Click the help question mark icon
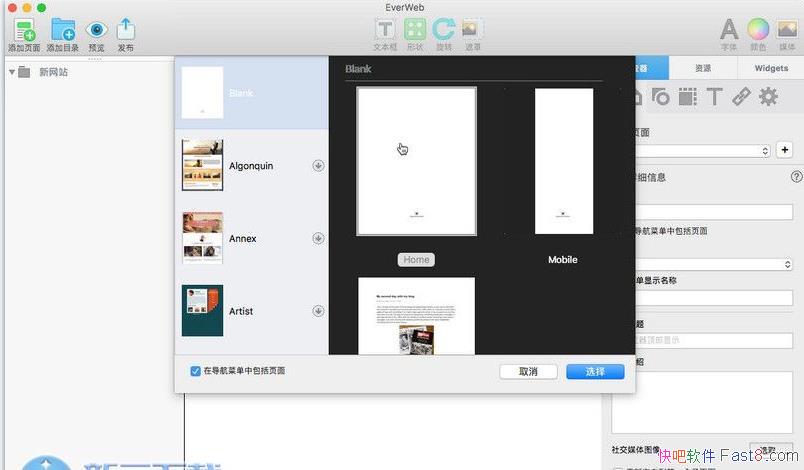This screenshot has width=804, height=470. point(796,177)
